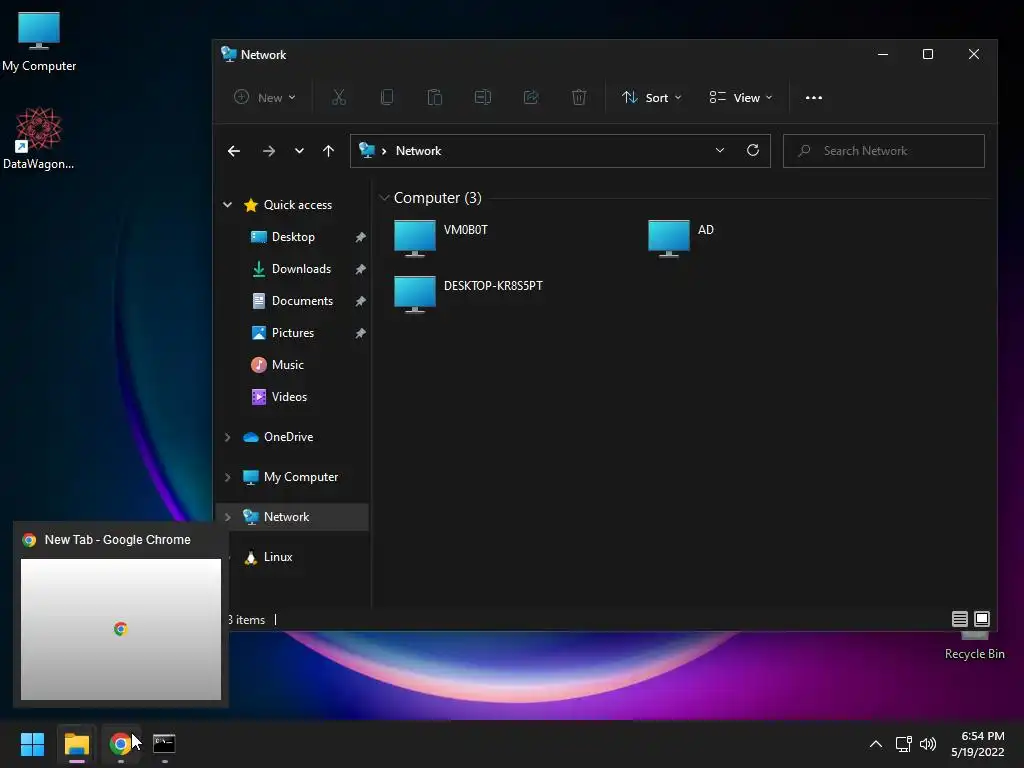Select My Computer desktop icon

tap(39, 42)
